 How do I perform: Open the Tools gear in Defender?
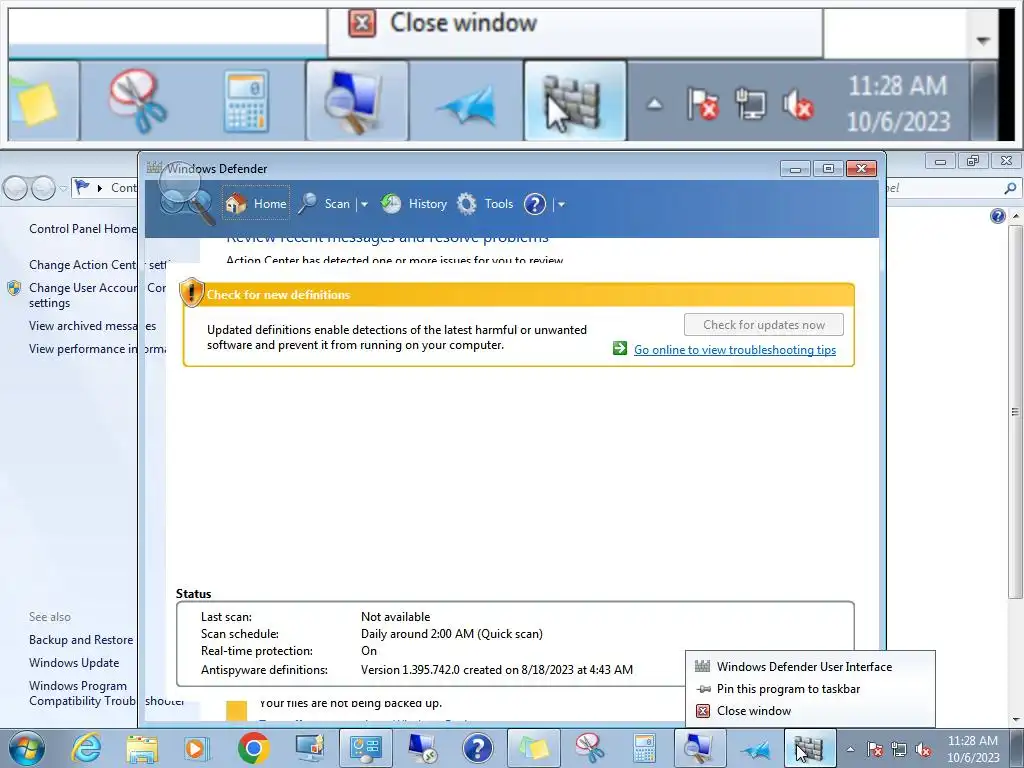485,204
